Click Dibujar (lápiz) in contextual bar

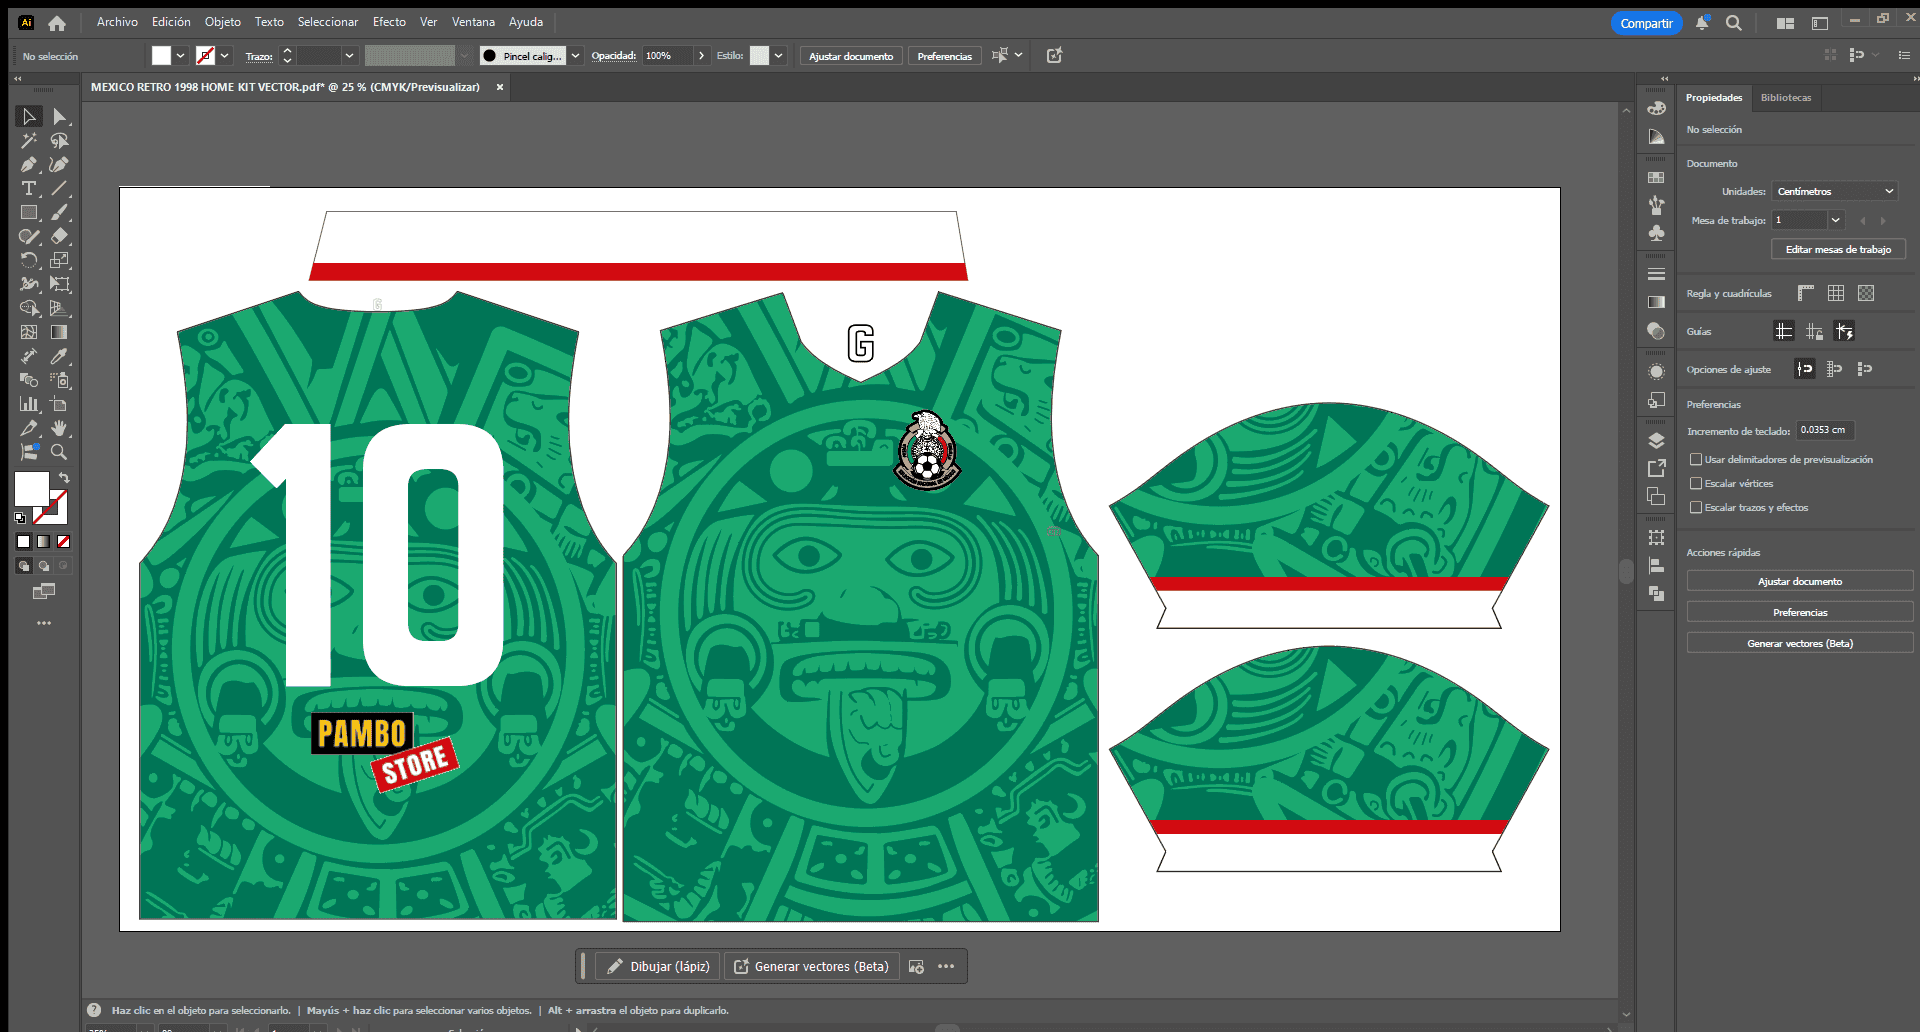[x=658, y=966]
